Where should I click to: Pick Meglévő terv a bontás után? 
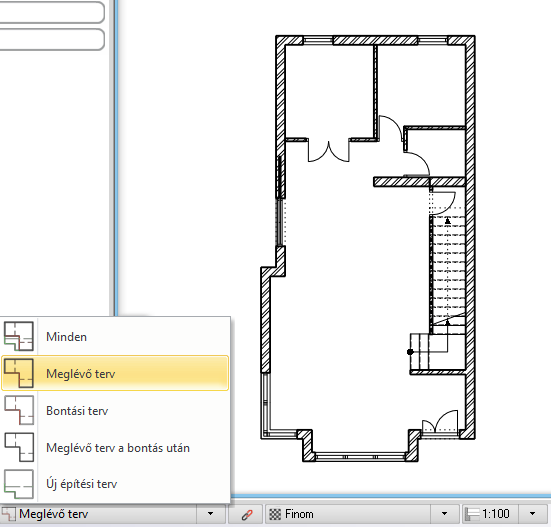115,448
